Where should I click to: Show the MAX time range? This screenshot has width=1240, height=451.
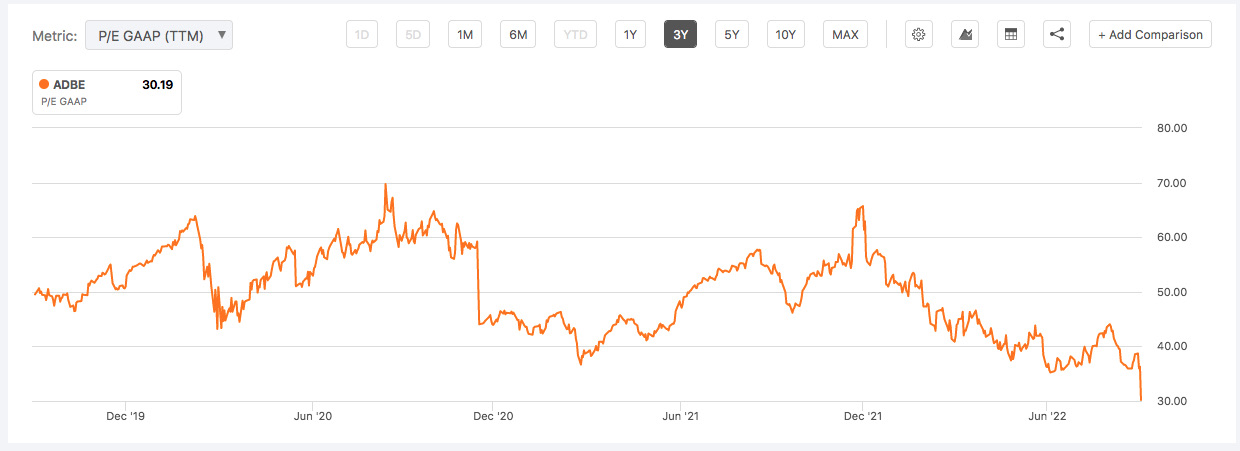coord(845,35)
